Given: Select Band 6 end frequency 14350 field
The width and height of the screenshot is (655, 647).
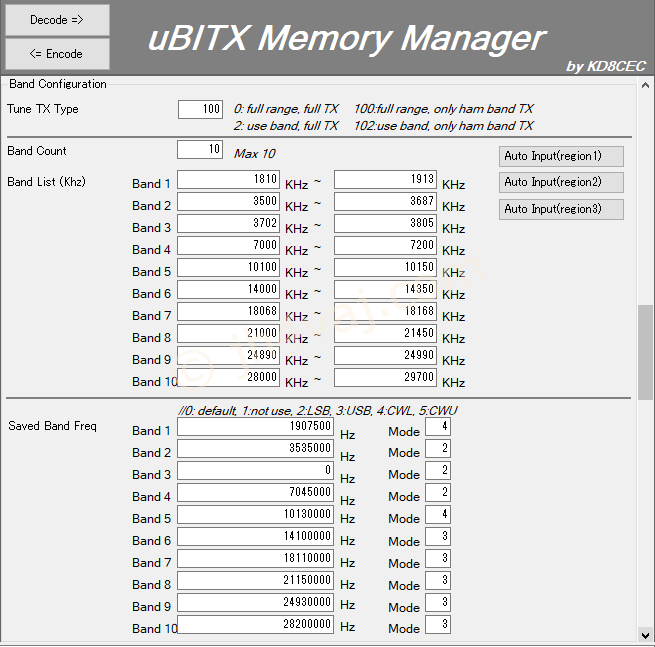Looking at the screenshot, I should pyautogui.click(x=386, y=289).
